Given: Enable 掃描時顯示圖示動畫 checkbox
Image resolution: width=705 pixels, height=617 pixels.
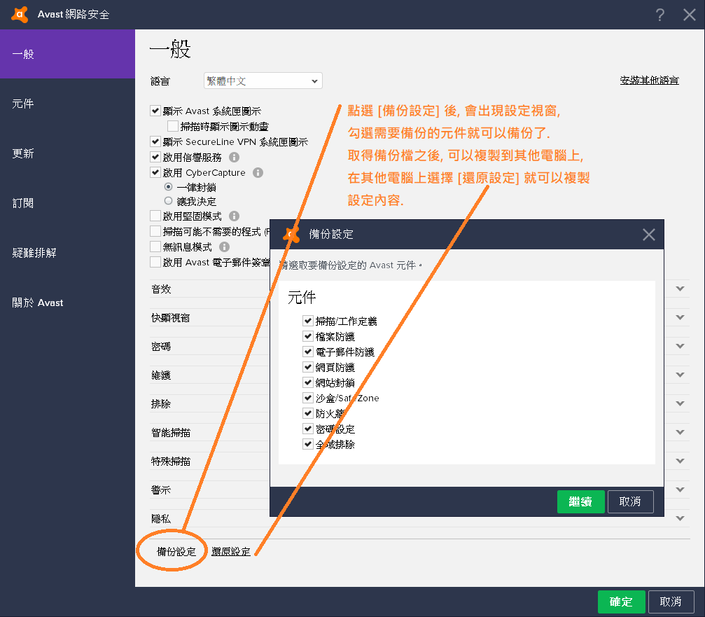Looking at the screenshot, I should (x=173, y=126).
